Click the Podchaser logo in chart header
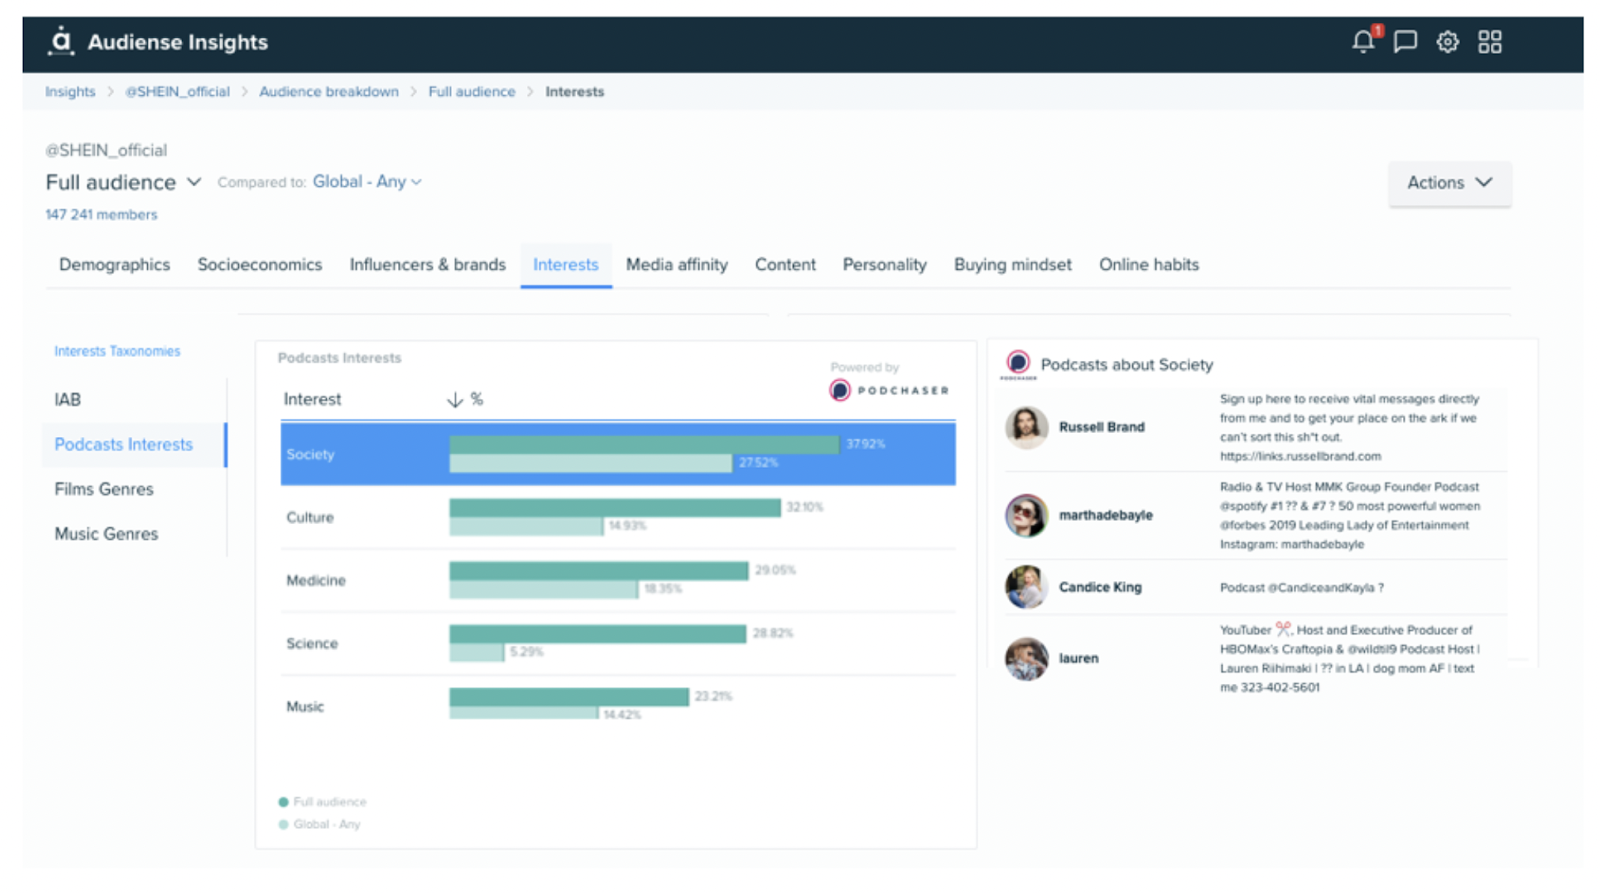 [x=889, y=391]
